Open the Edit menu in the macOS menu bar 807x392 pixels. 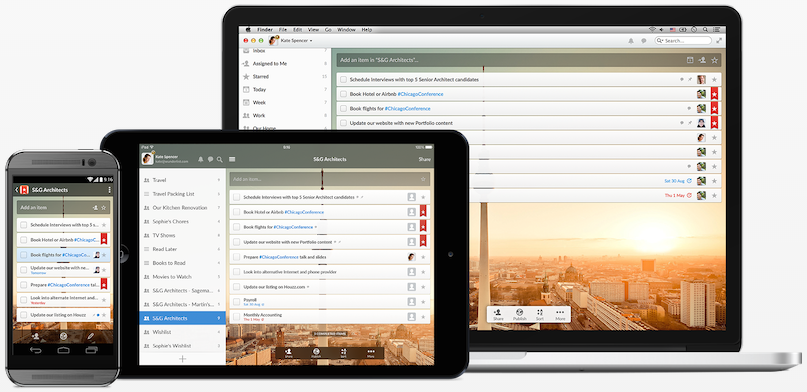pos(297,30)
